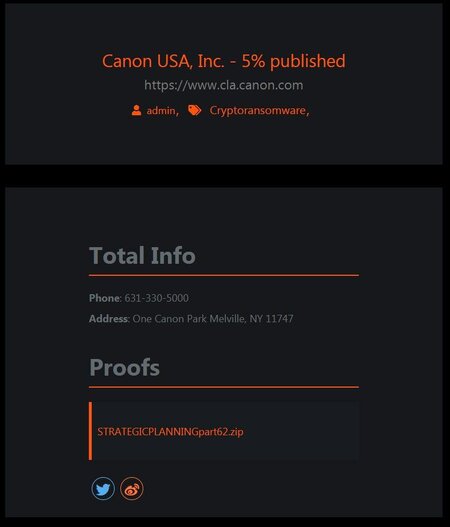Click the bold Address label
Screen dimensions: 450x527
(x=109, y=319)
